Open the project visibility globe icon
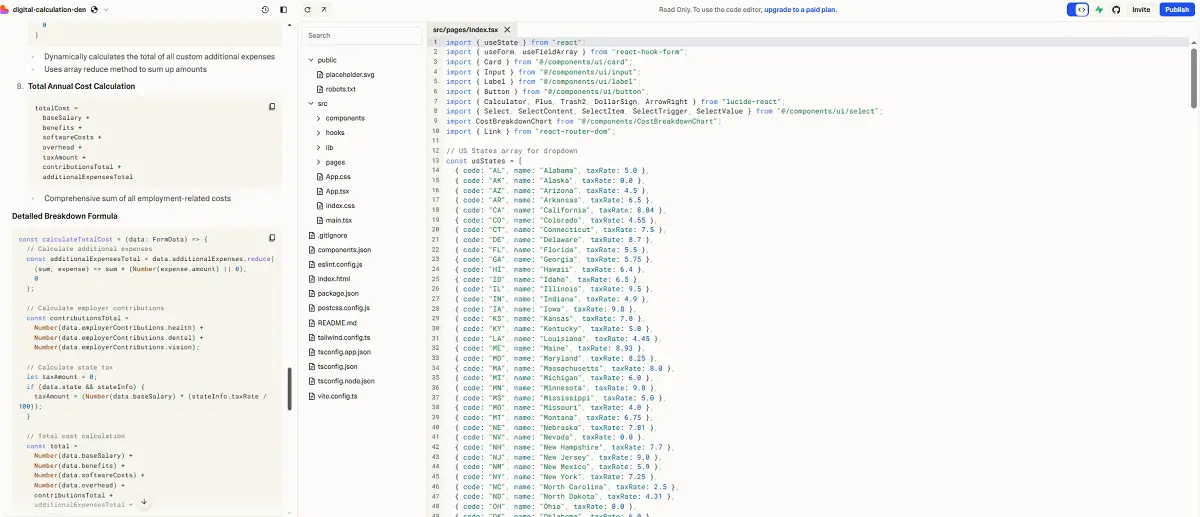The width and height of the screenshot is (1200, 517). point(94,9)
